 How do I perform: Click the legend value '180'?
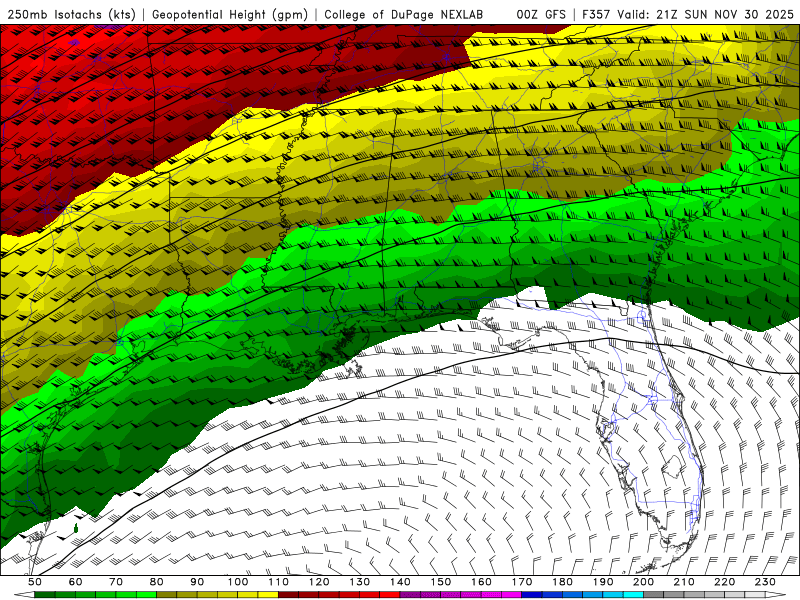(x=562, y=582)
